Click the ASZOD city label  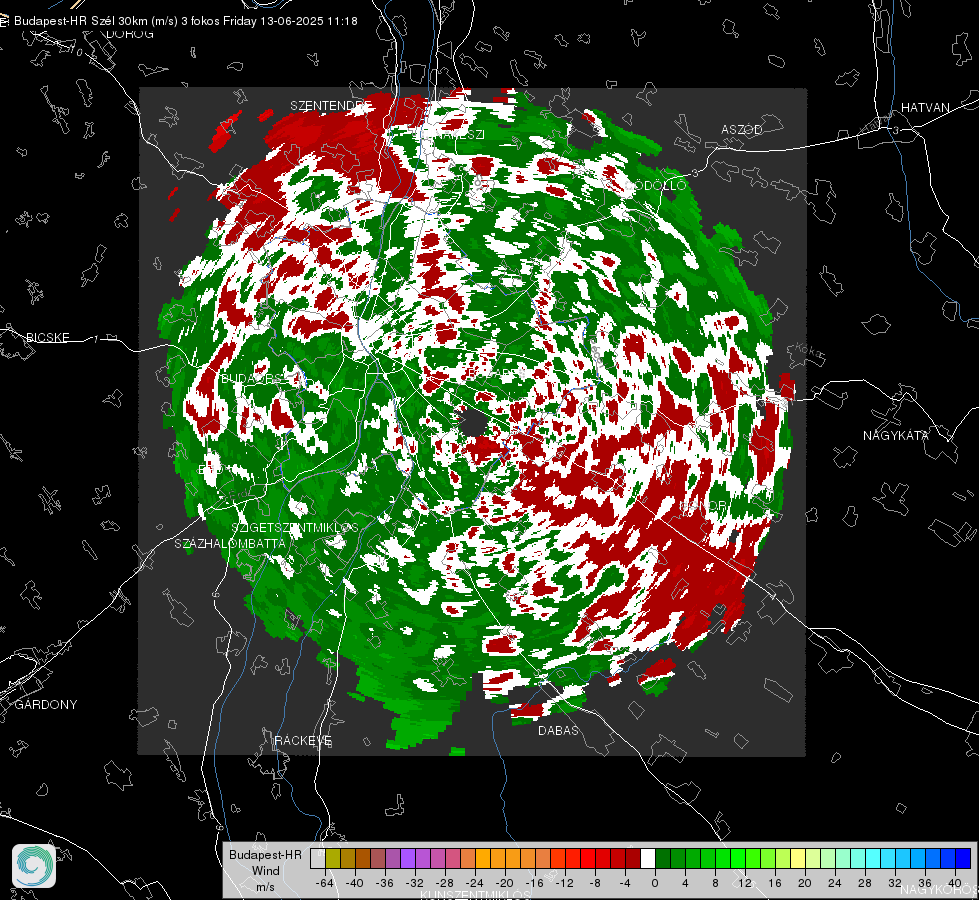[x=742, y=129]
